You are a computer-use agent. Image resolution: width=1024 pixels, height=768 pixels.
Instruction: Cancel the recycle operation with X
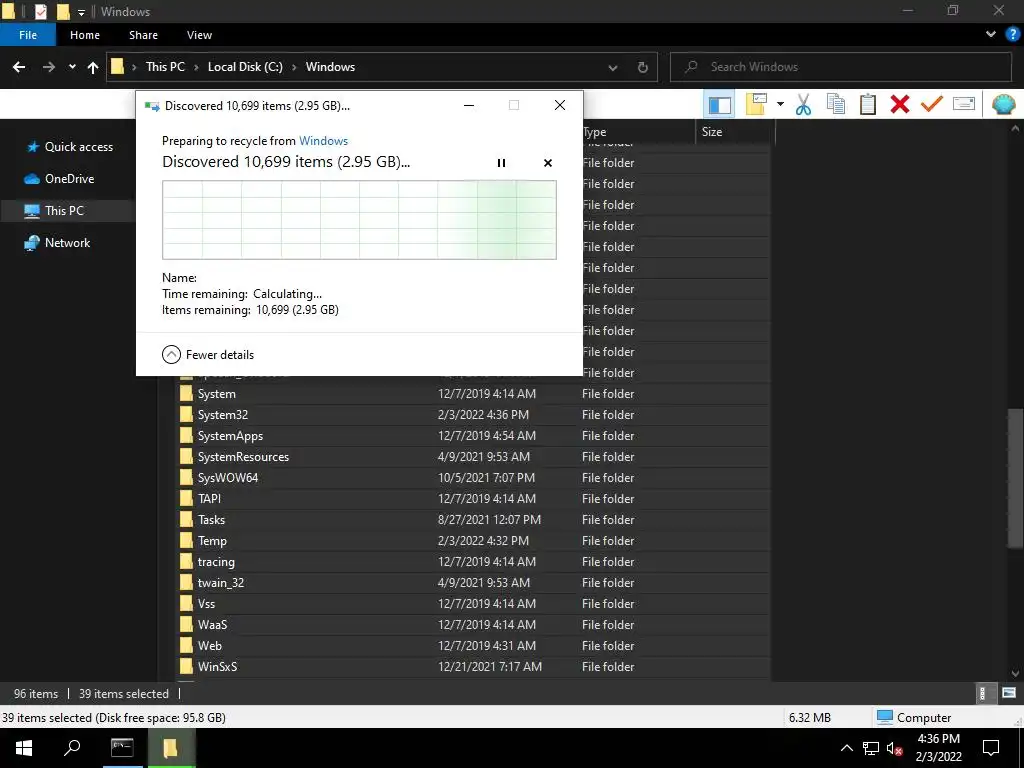click(547, 163)
